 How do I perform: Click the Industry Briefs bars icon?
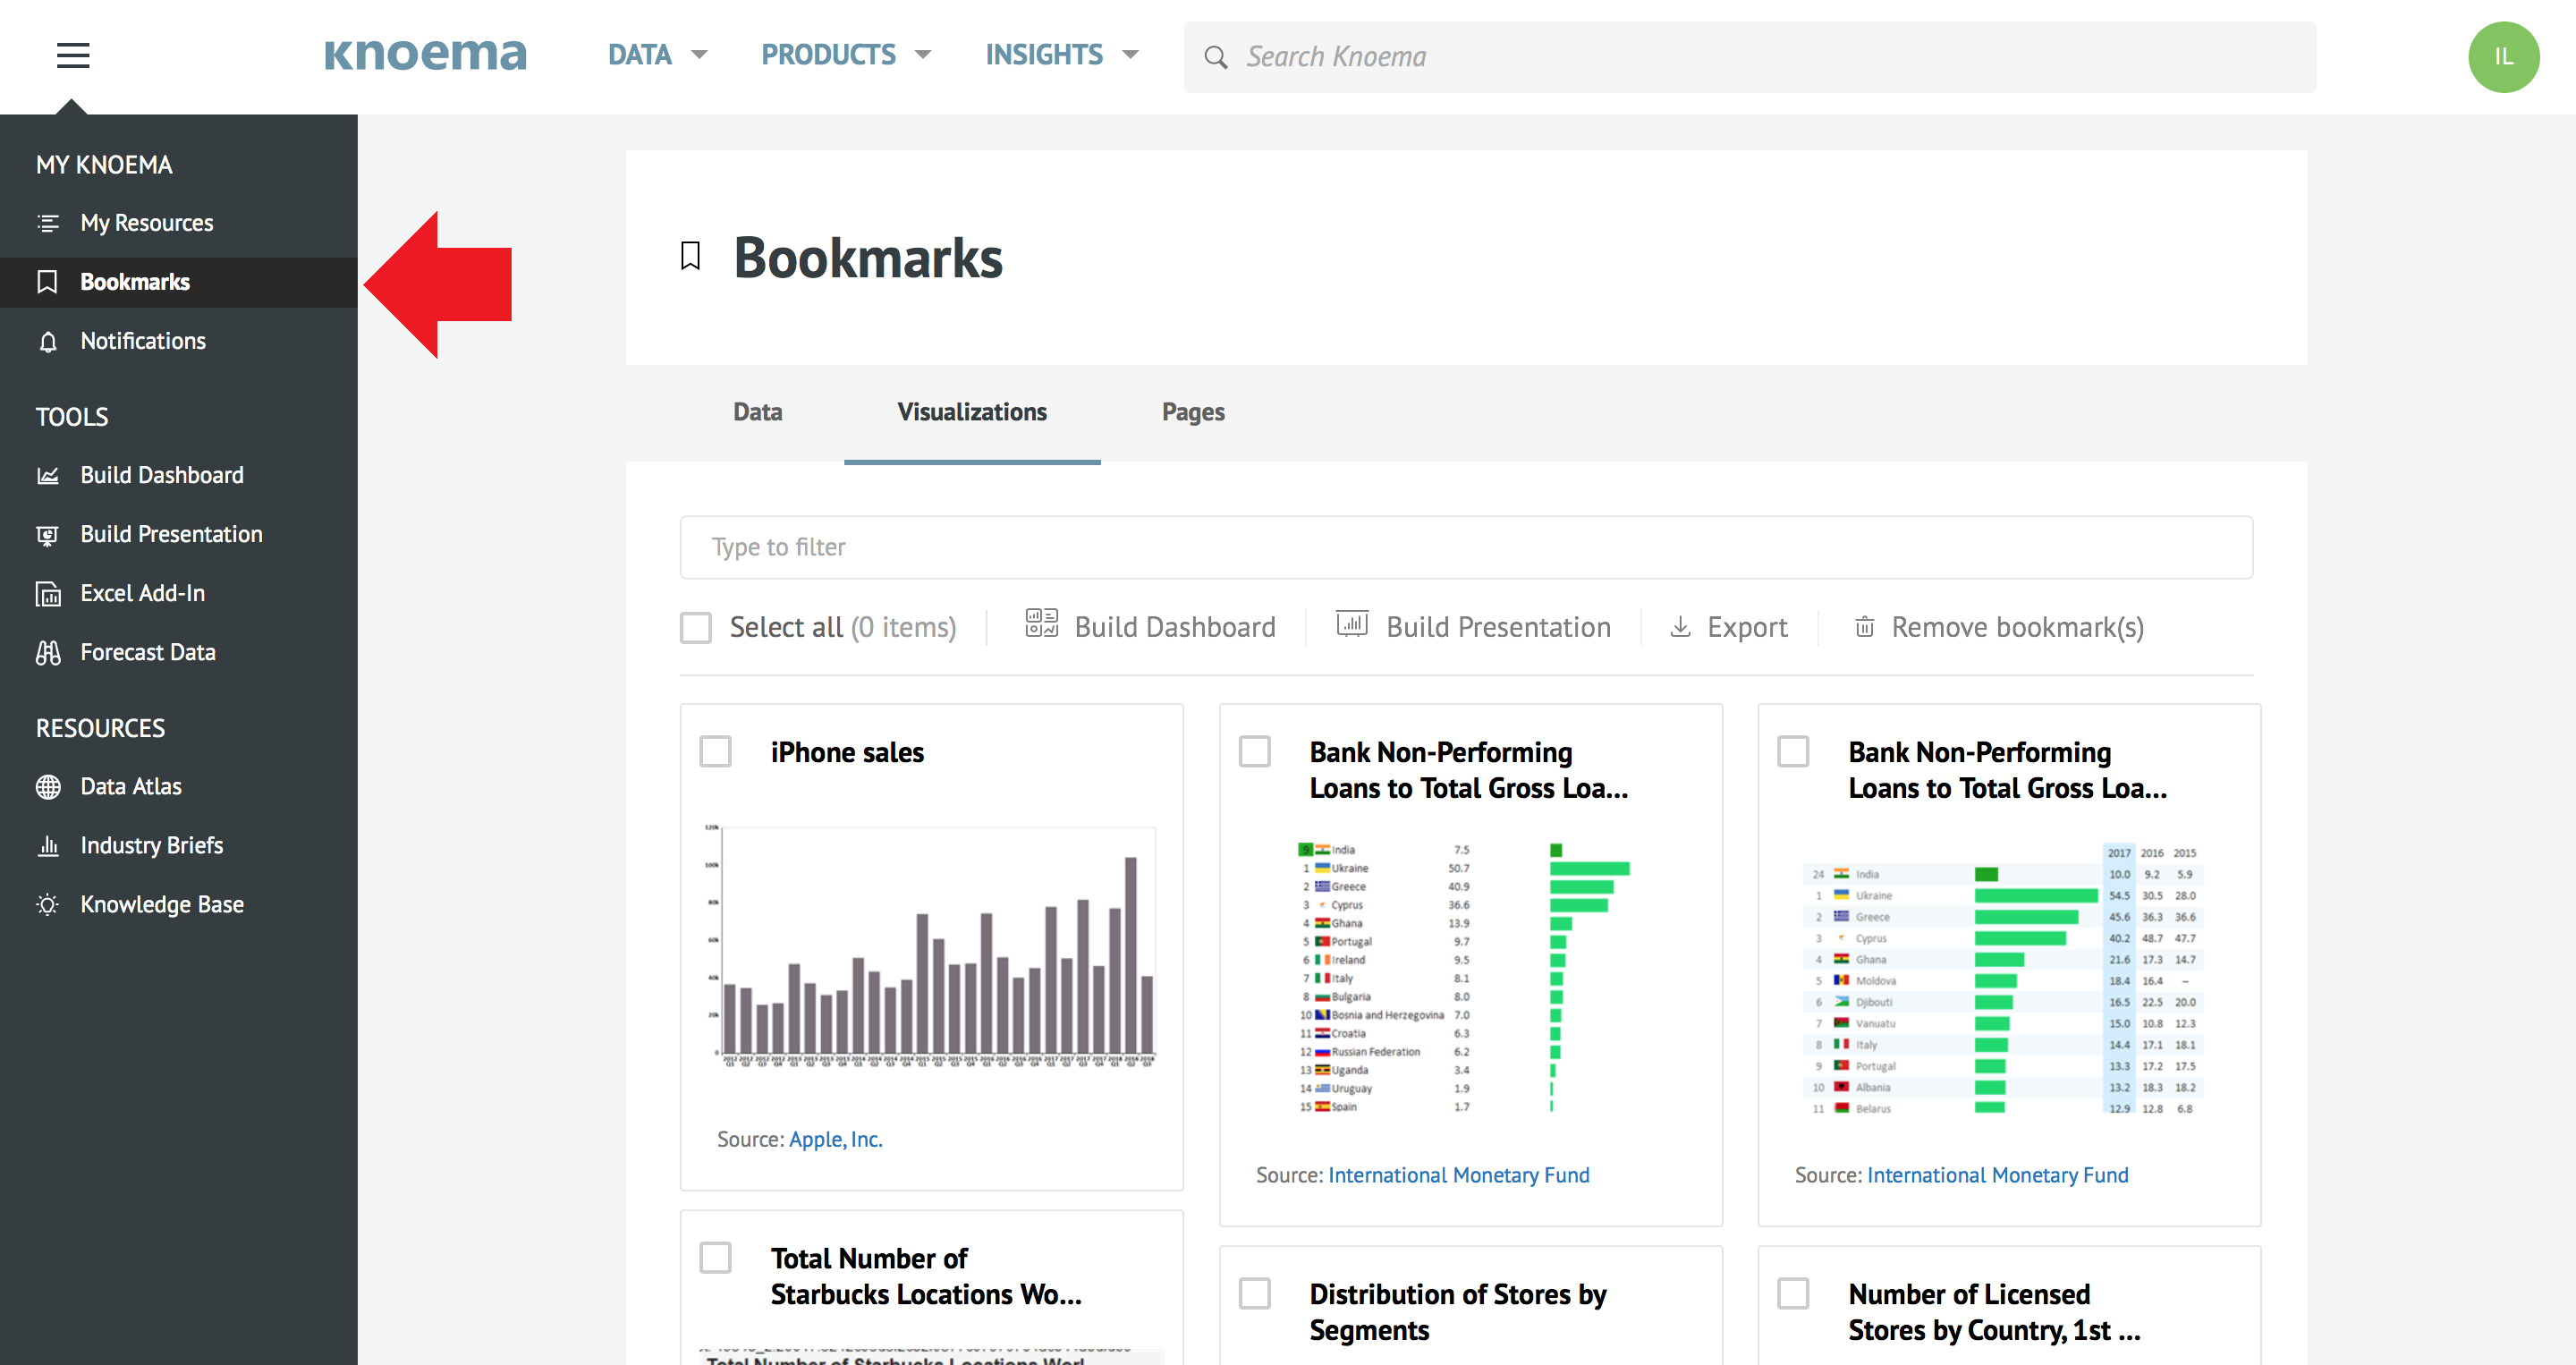(x=48, y=846)
